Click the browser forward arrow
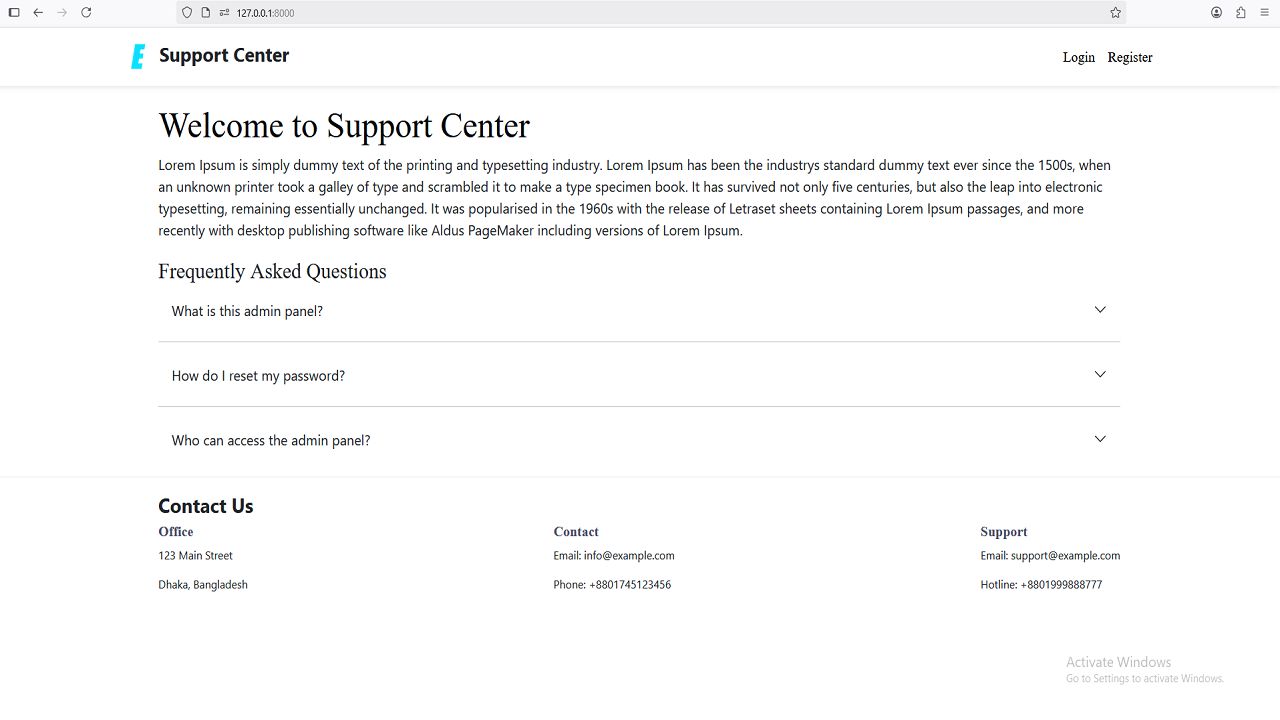 [62, 13]
